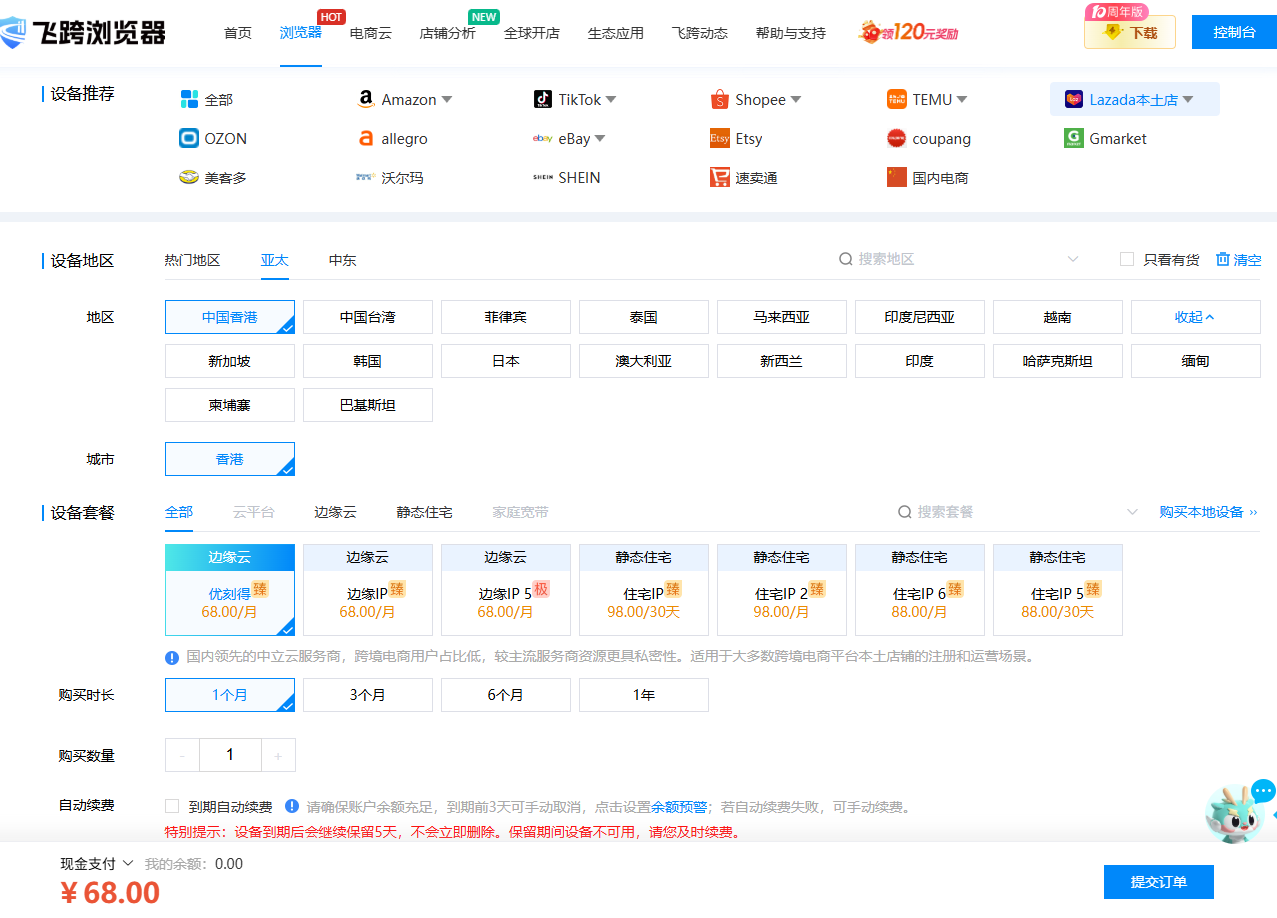Collapse region list with 收起
The height and width of the screenshot is (918, 1277).
[1195, 317]
